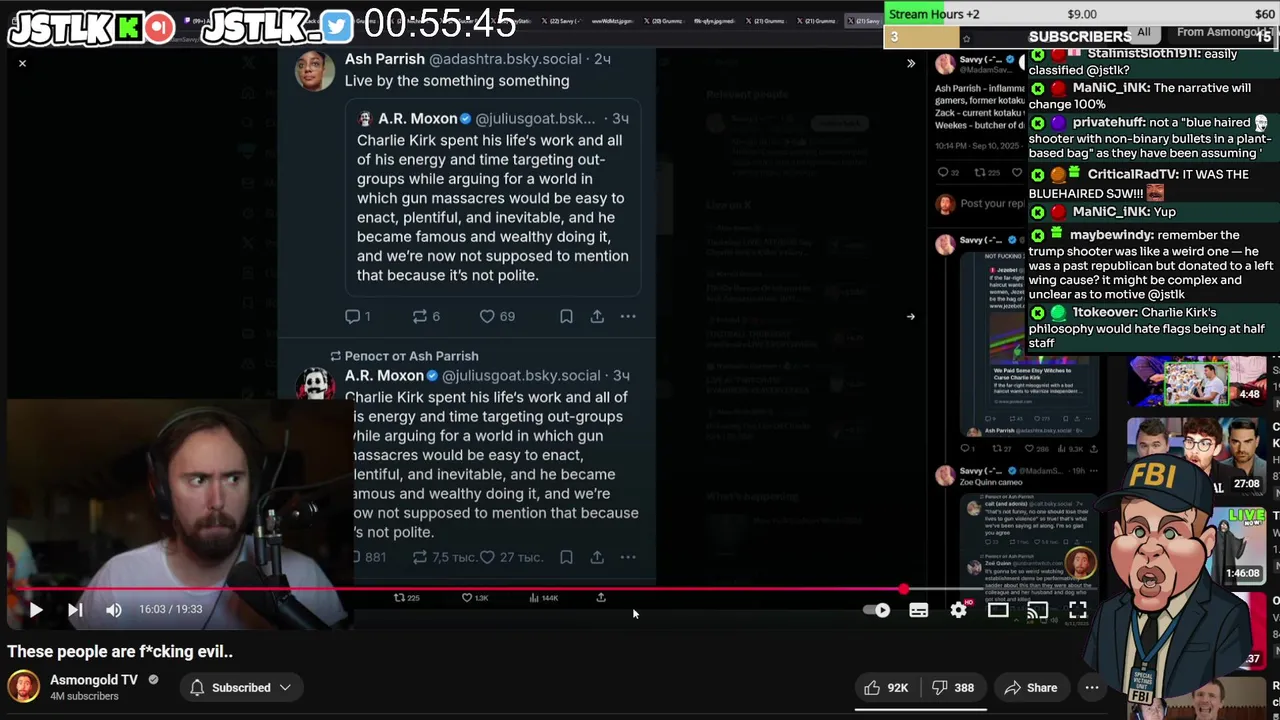Toggle subtitles/closed captions
This screenshot has width=1280, height=720.
coord(918,610)
